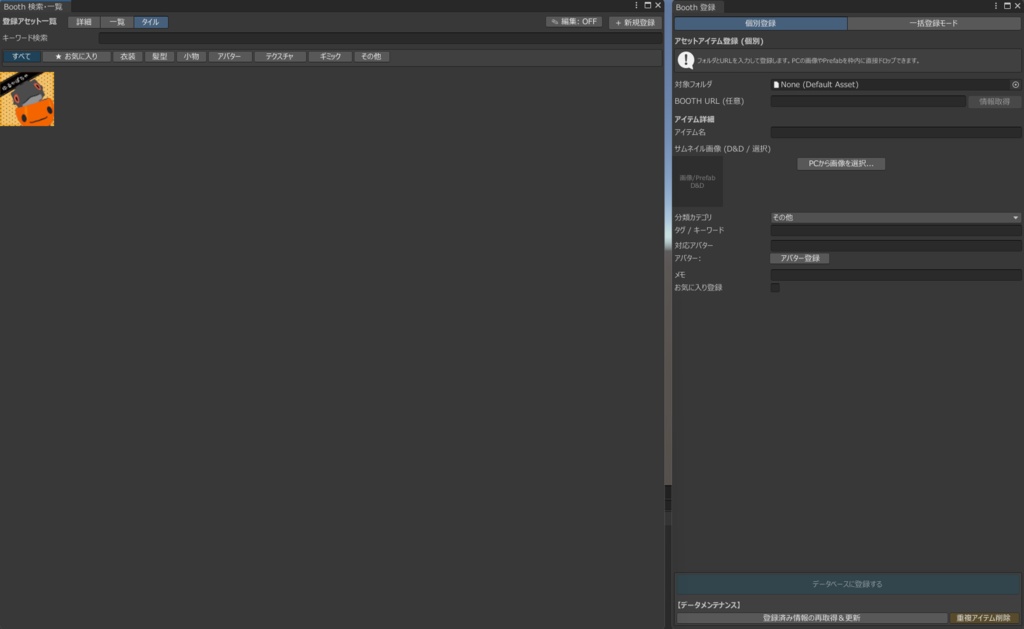
Task: Click the 重複アイテム削除 button
Action: [983, 618]
